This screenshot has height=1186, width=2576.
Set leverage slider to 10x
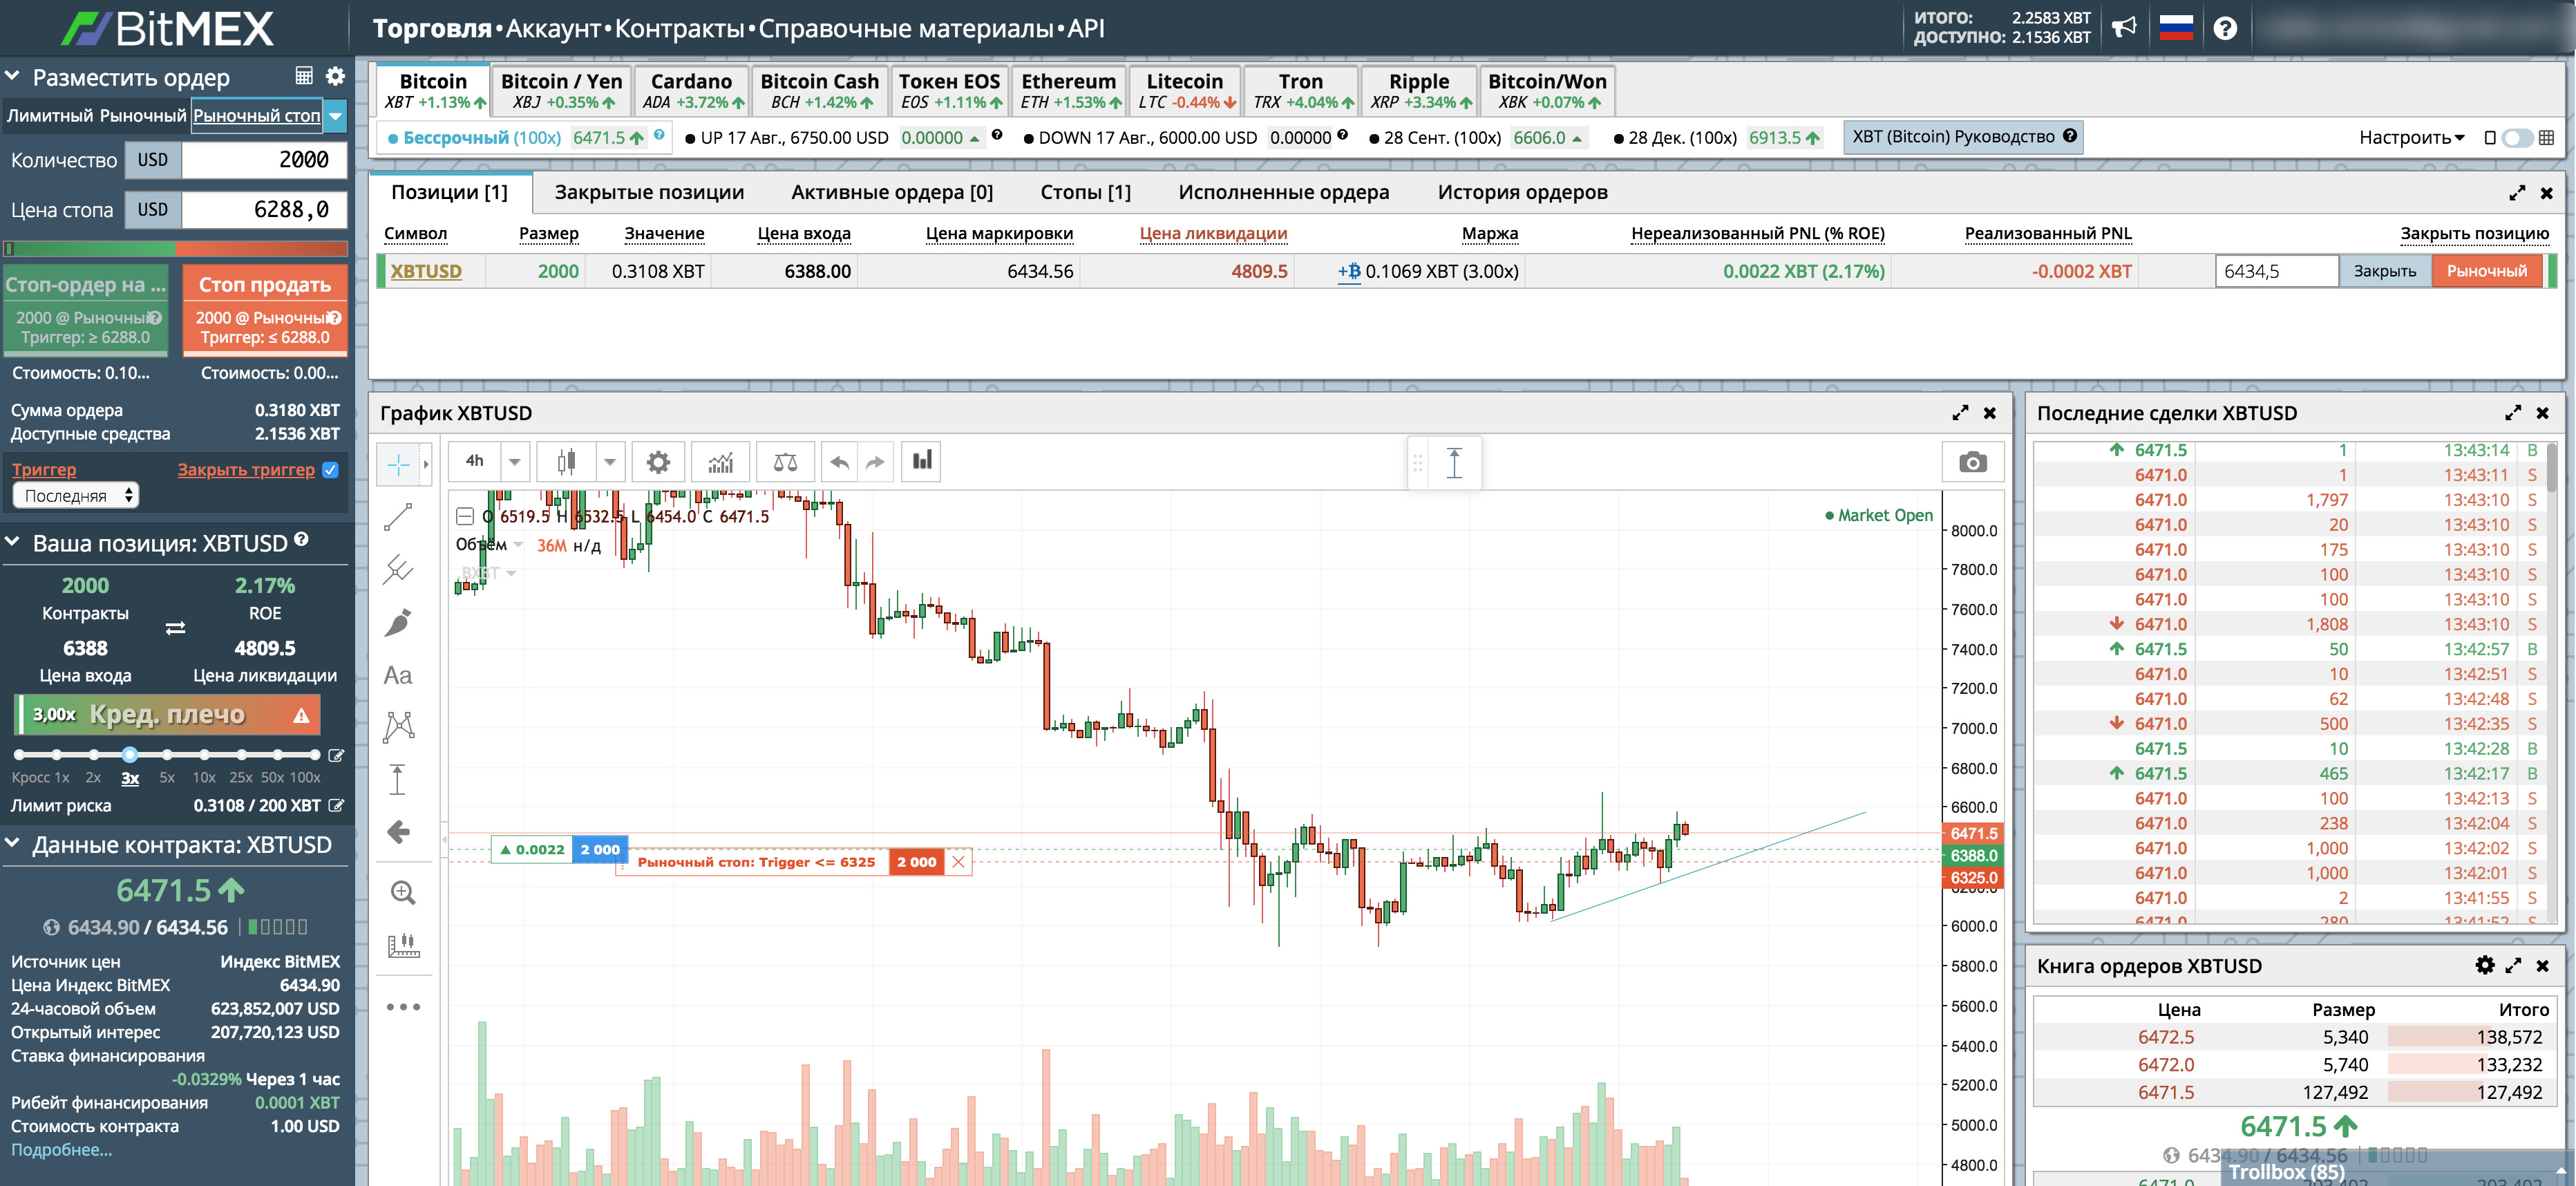[204, 754]
